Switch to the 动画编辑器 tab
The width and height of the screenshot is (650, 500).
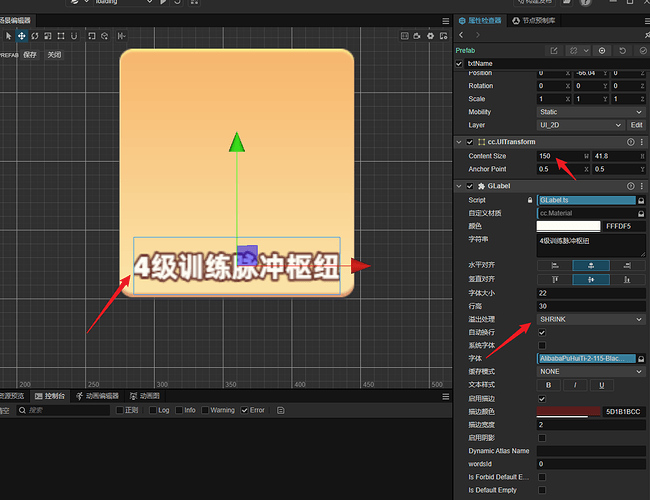click(98, 396)
